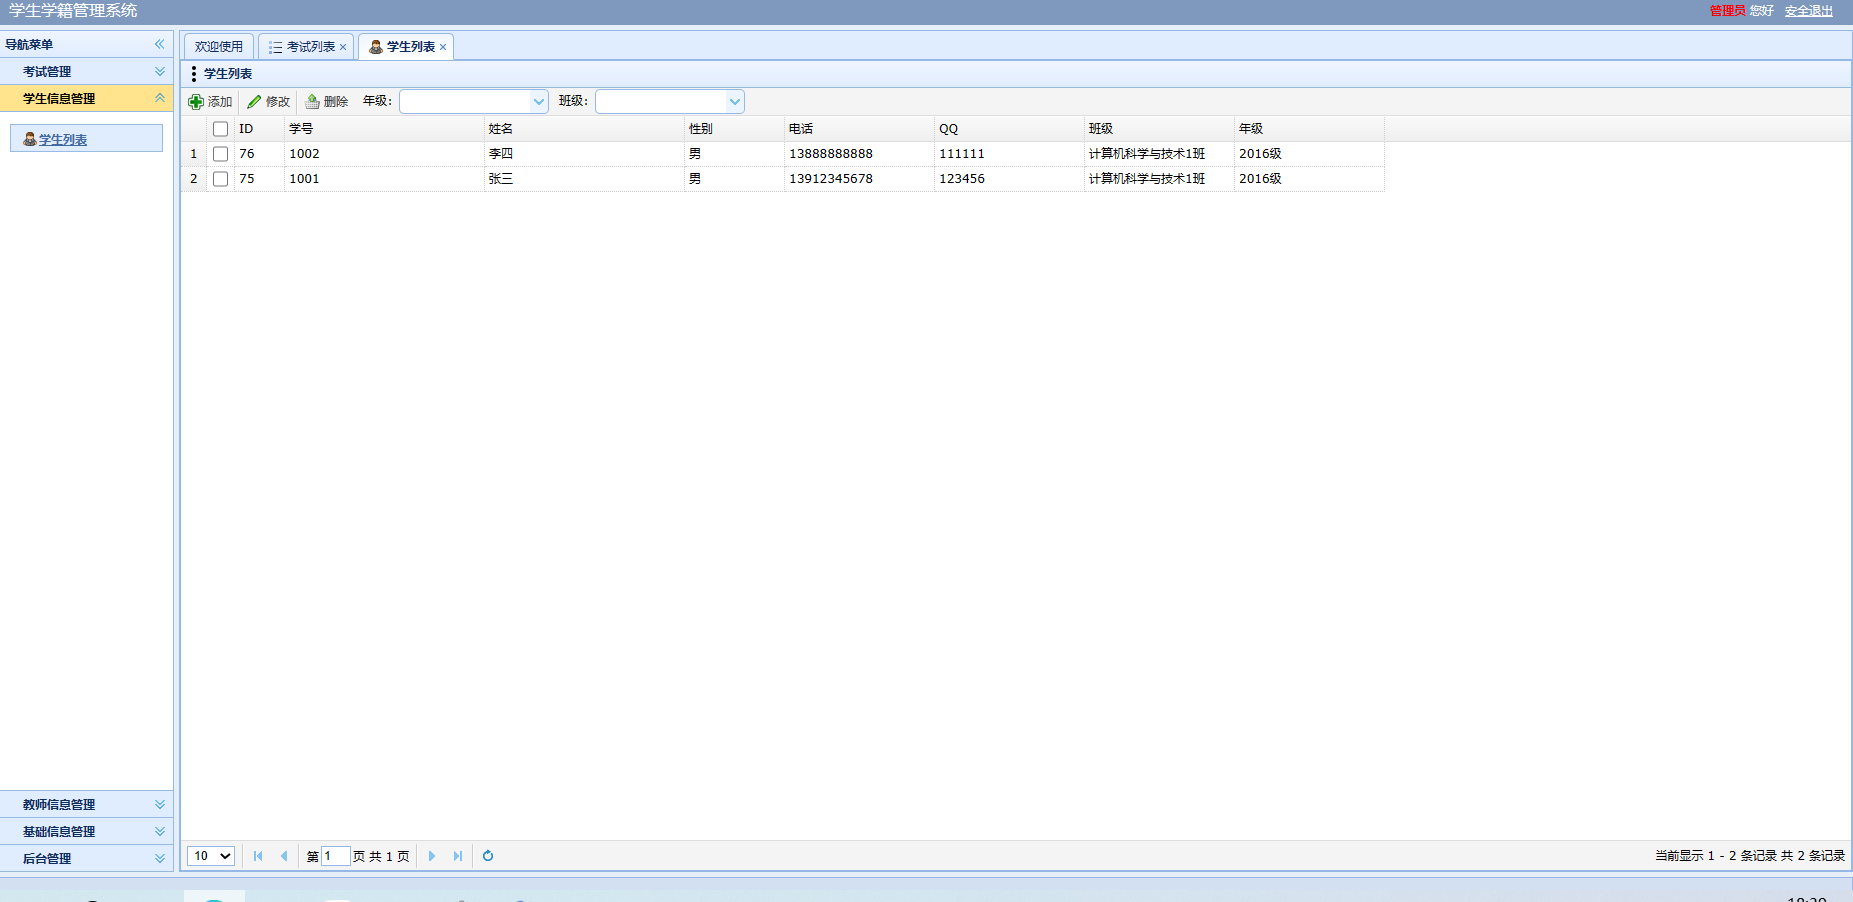This screenshot has width=1853, height=902.
Task: Open the 班级 (class) filter dropdown
Action: pos(734,102)
